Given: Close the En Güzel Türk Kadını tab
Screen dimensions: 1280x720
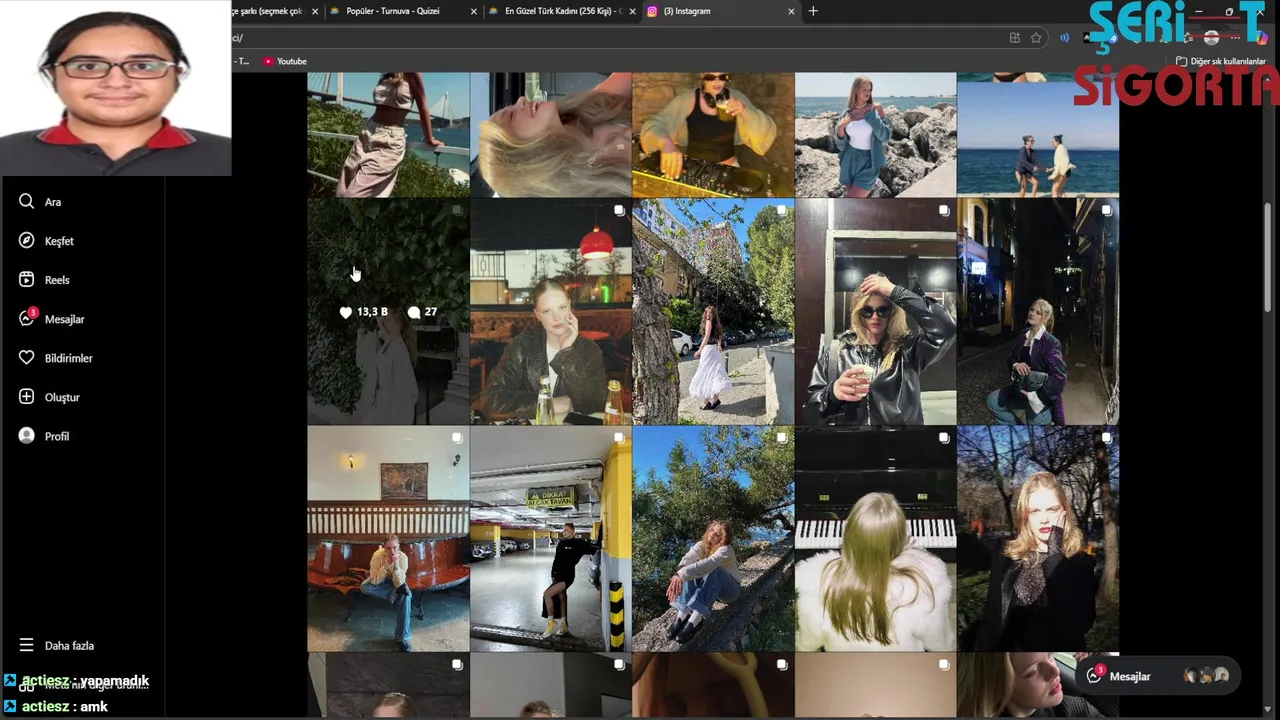Looking at the screenshot, I should (x=632, y=11).
